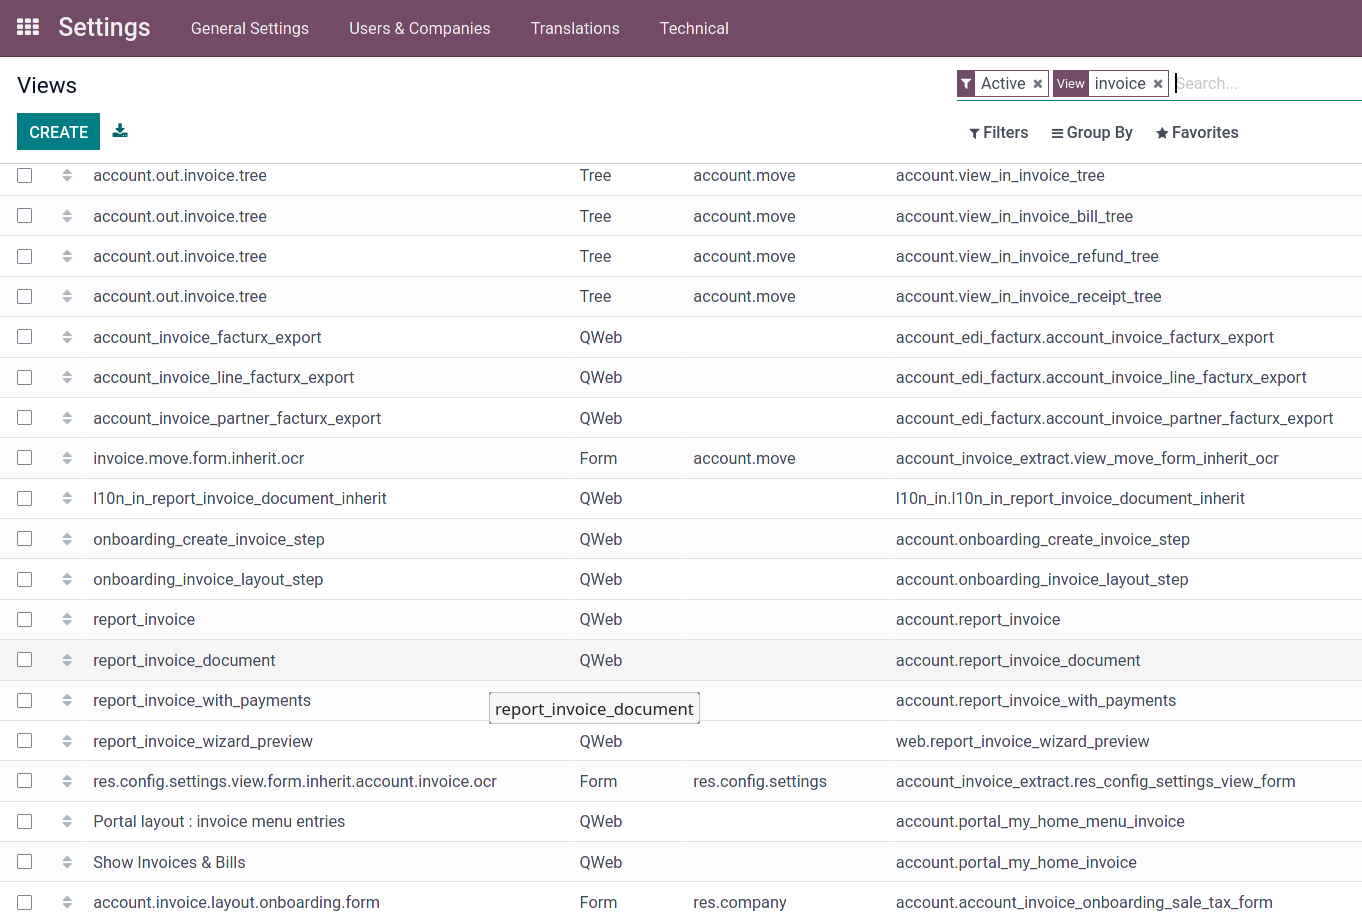Remove the Active filter with its x icon
The image size is (1362, 921).
[1037, 83]
